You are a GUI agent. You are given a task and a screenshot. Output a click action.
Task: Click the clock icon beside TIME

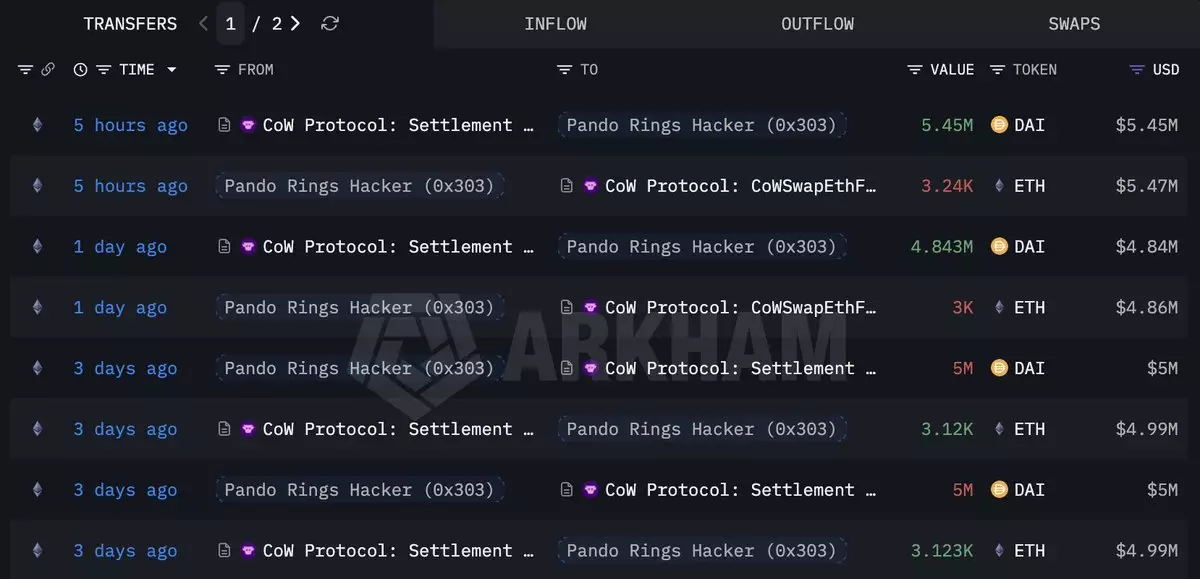pyautogui.click(x=80, y=69)
